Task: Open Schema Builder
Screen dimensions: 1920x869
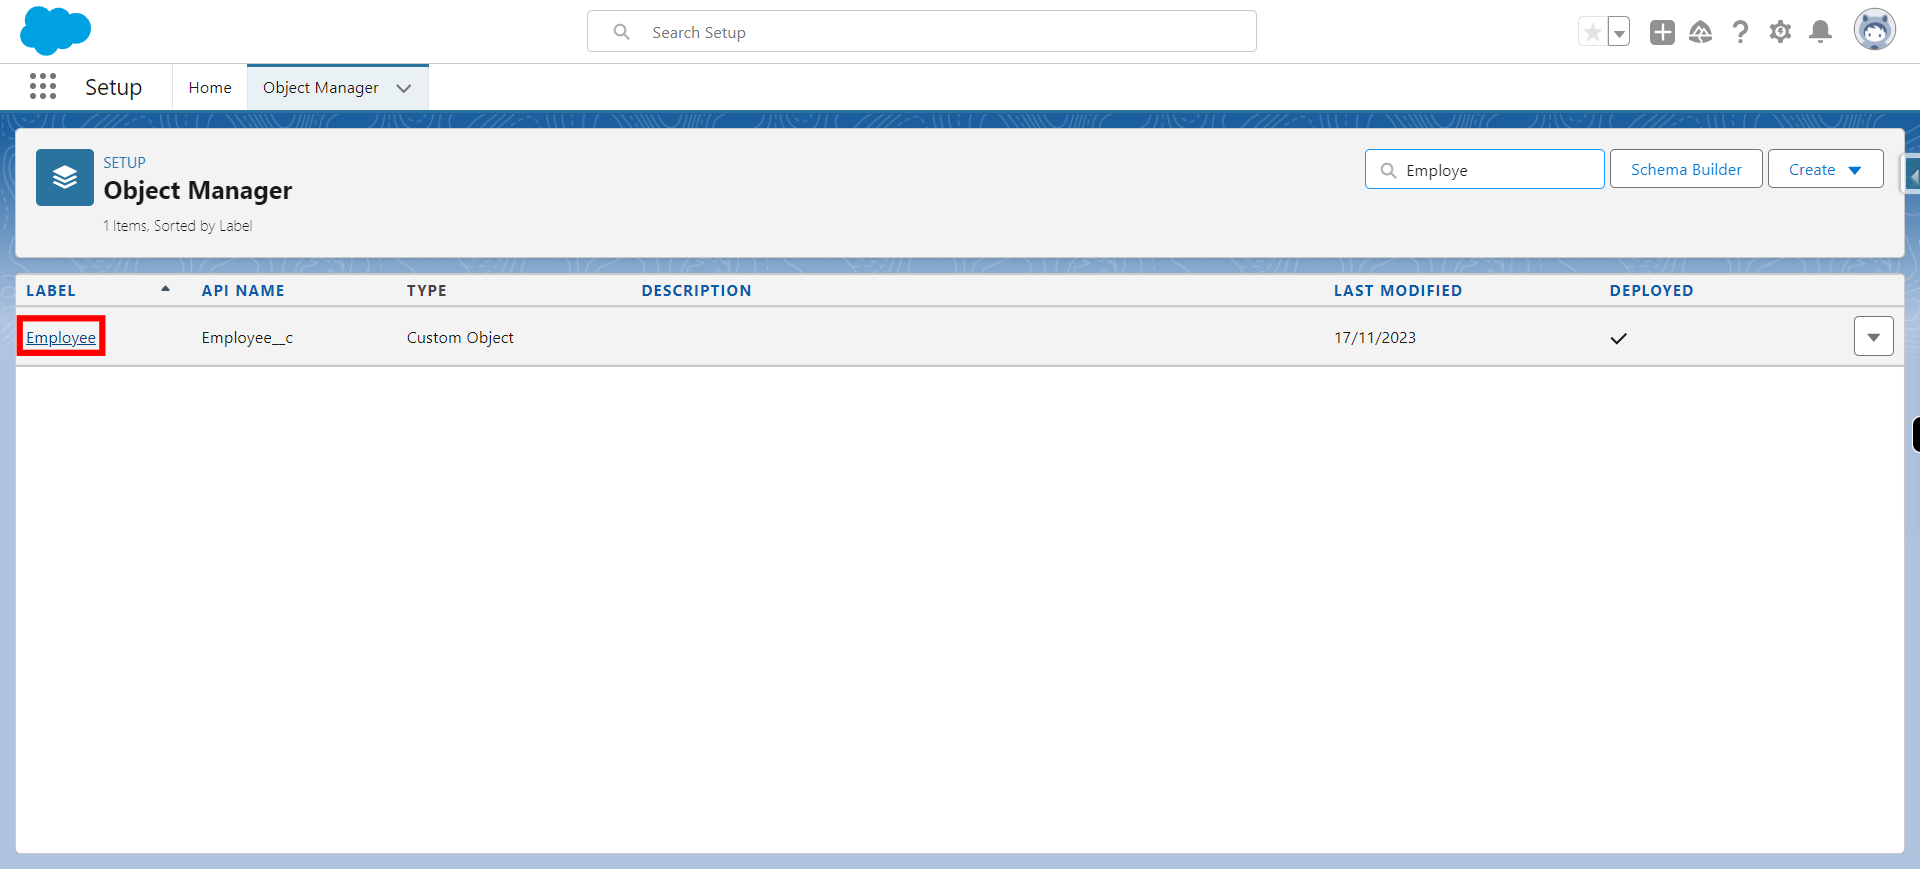Action: pos(1686,170)
